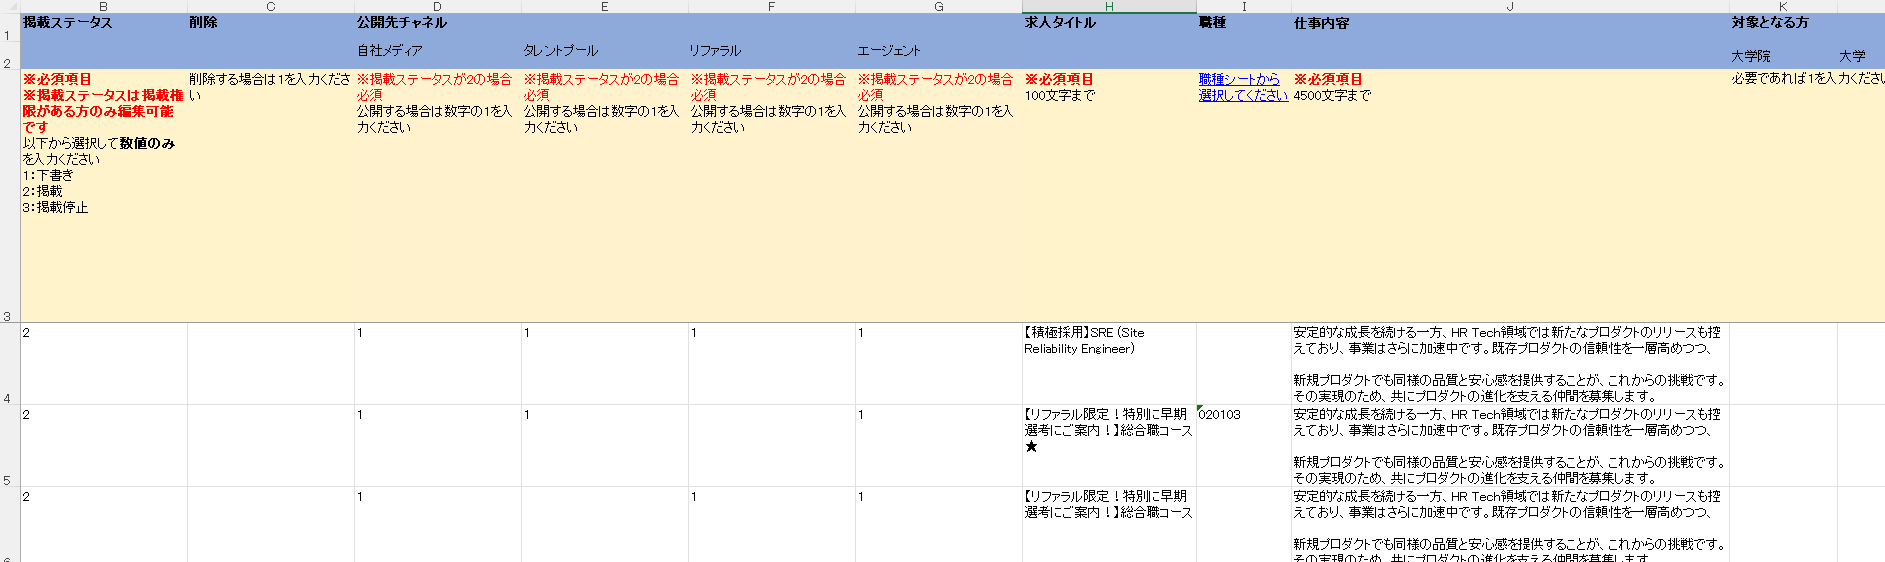The width and height of the screenshot is (1885, 562).
Task: Click the row 3 header
Action: [9, 195]
